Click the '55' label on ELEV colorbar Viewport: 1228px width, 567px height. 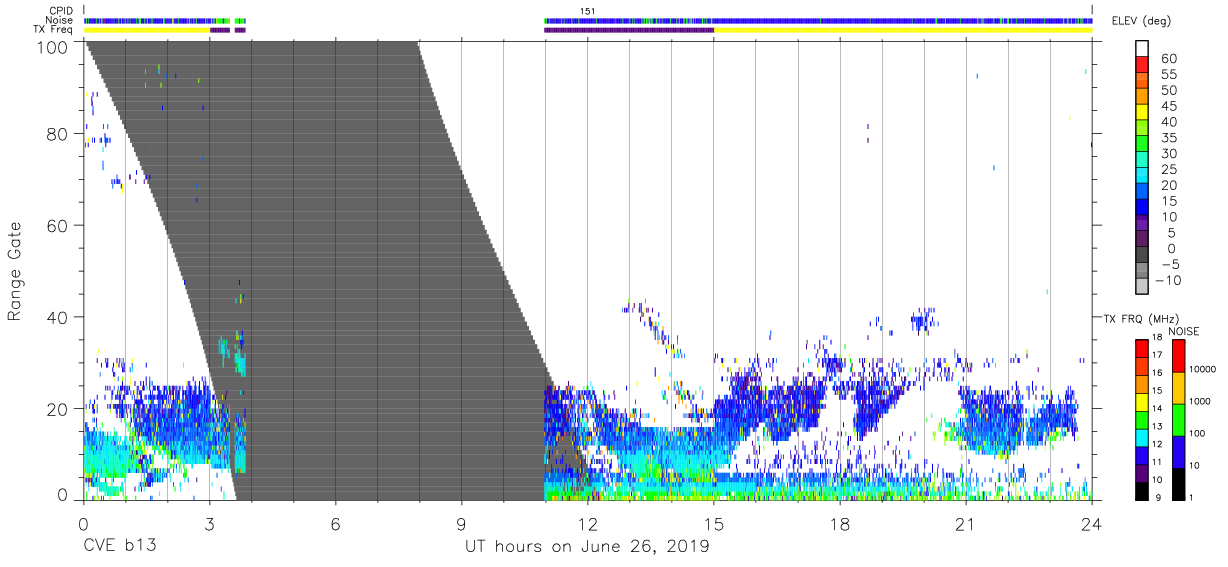click(1169, 75)
